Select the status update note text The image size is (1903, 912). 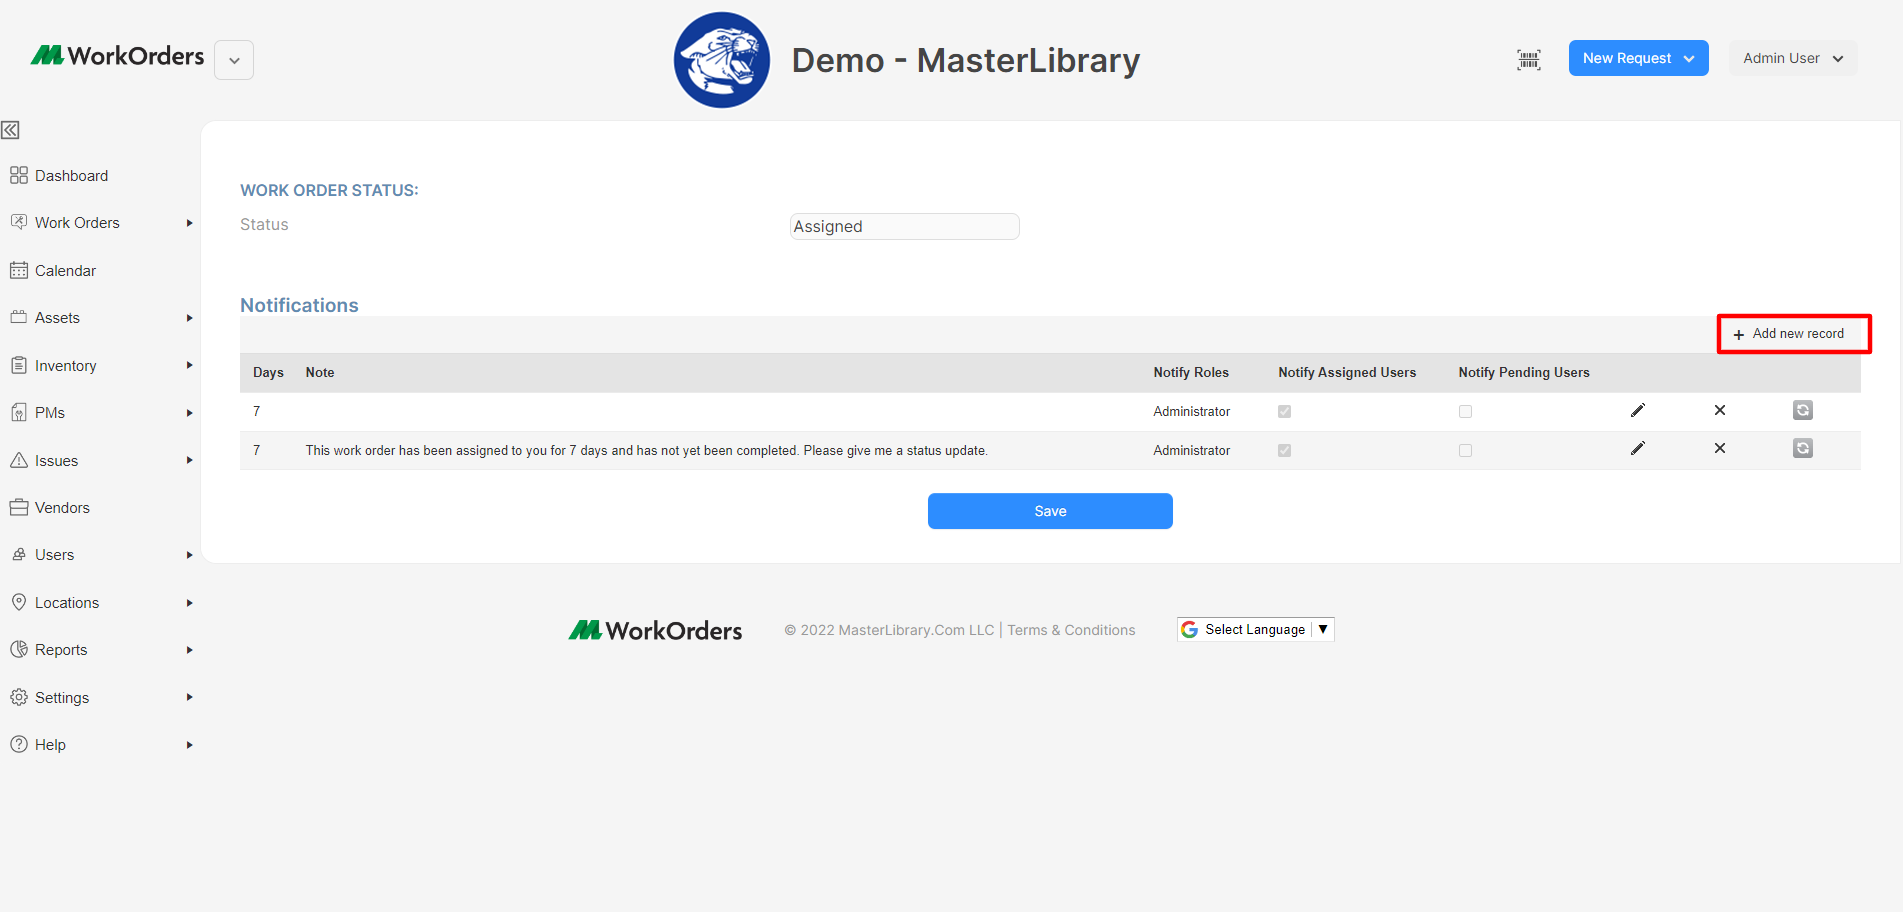pyautogui.click(x=646, y=451)
